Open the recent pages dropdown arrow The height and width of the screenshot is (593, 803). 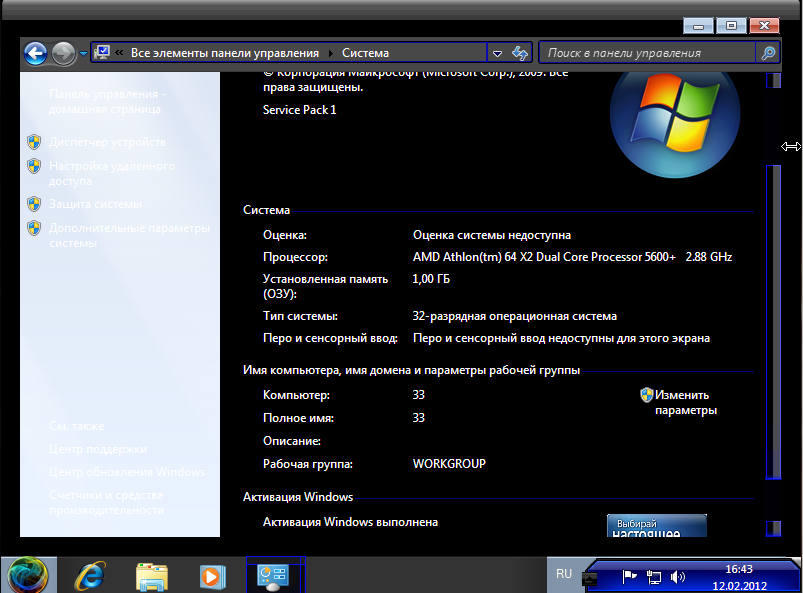[x=83, y=53]
